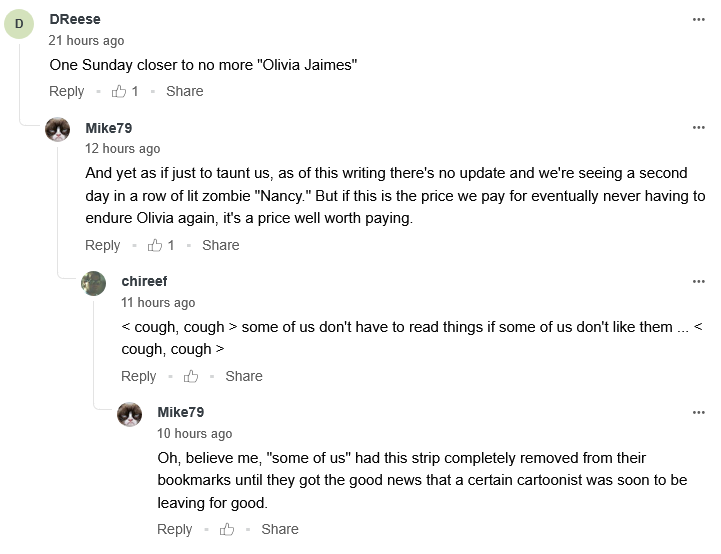Click DReese's letter D avatar
Viewport: 721px width, 554px height.
point(19,23)
